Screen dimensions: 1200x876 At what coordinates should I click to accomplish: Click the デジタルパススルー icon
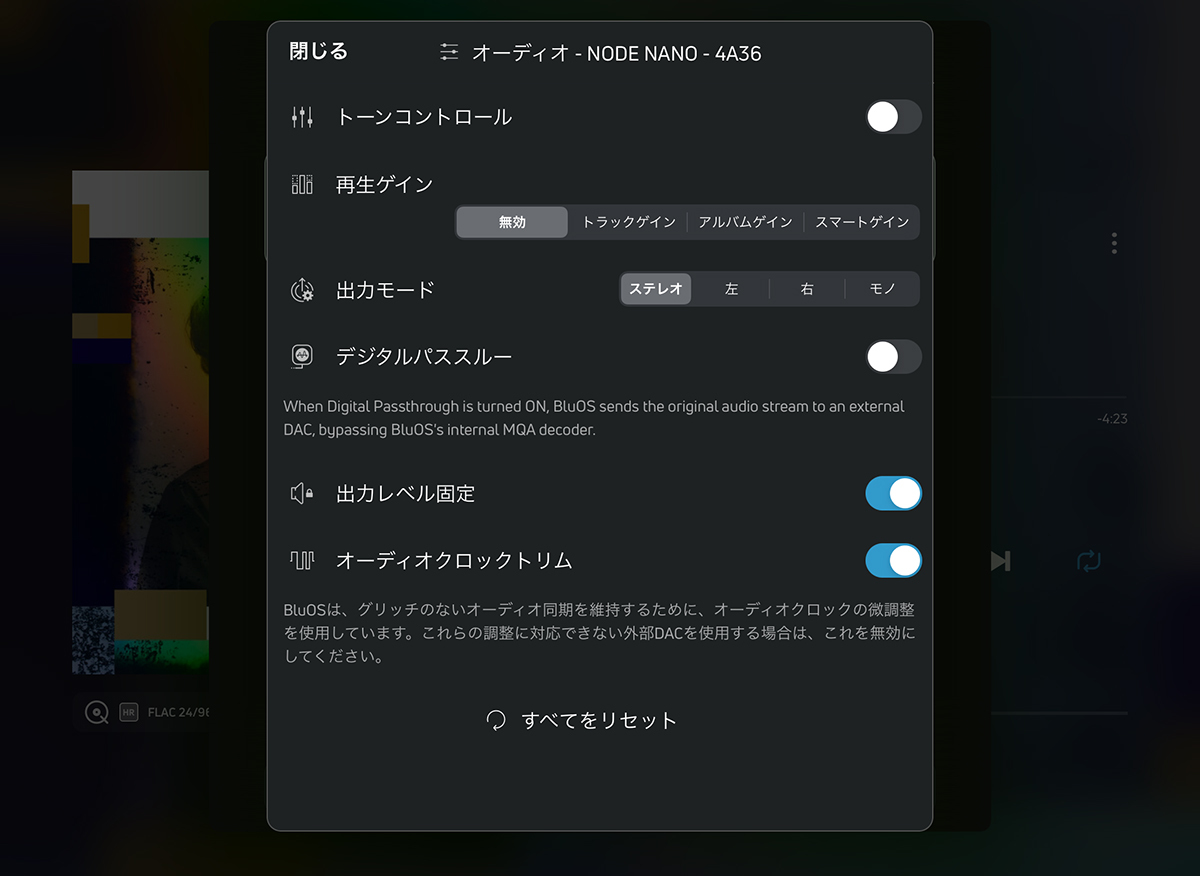pos(302,357)
